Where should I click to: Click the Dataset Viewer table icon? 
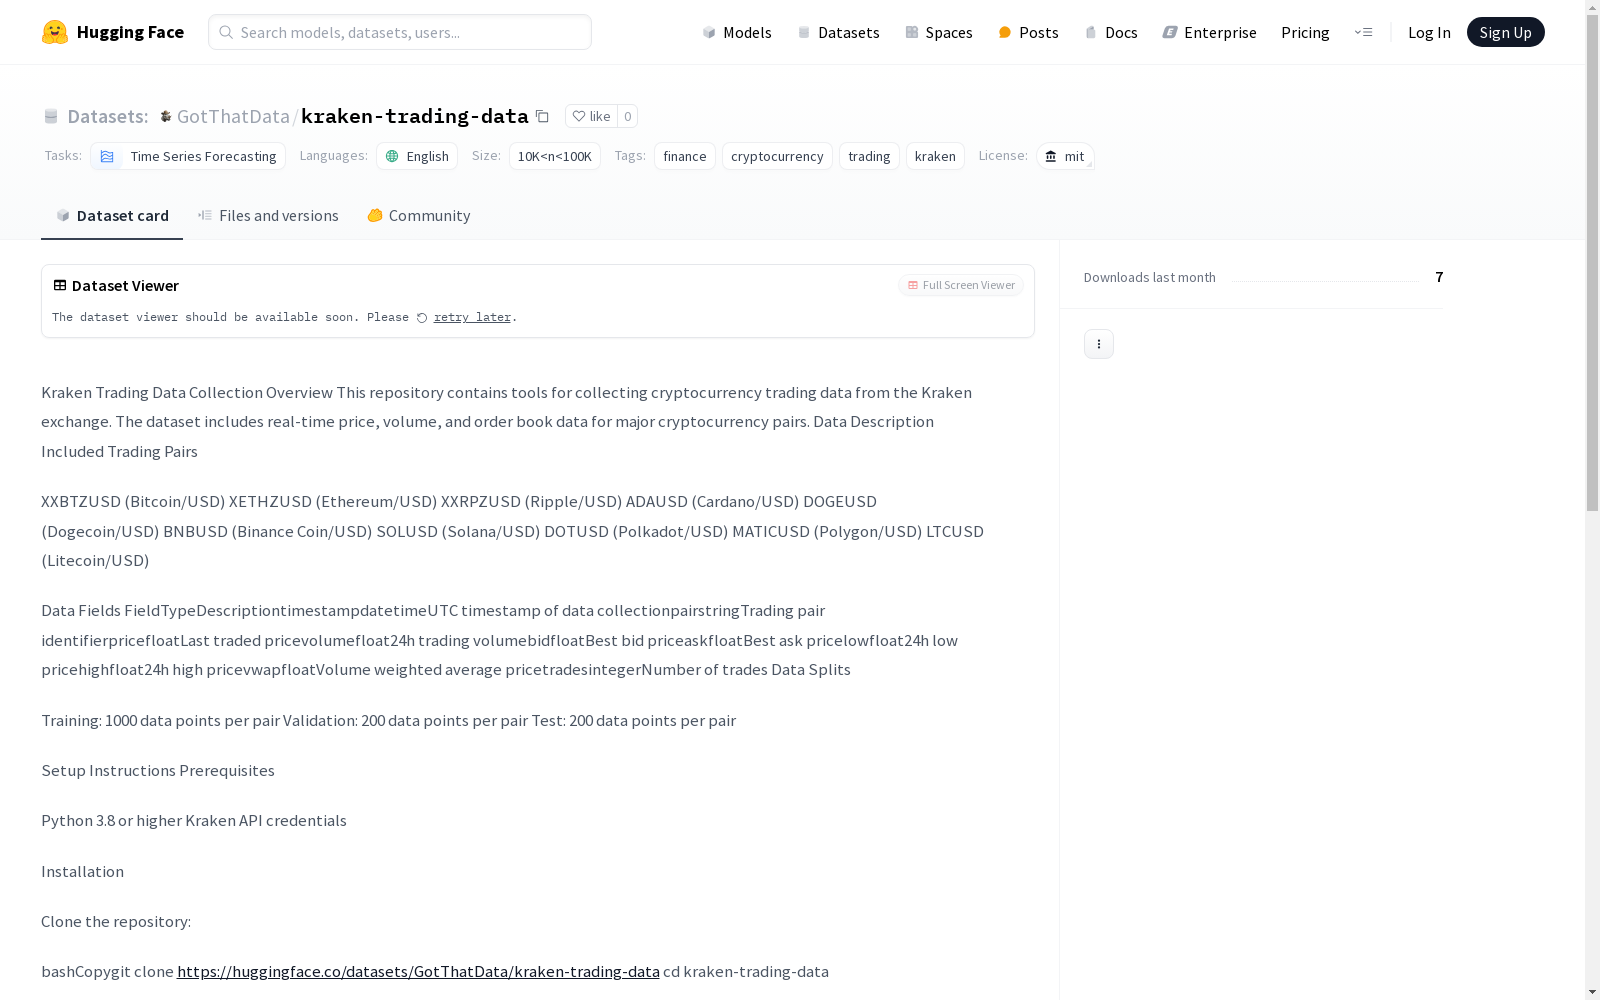point(60,285)
